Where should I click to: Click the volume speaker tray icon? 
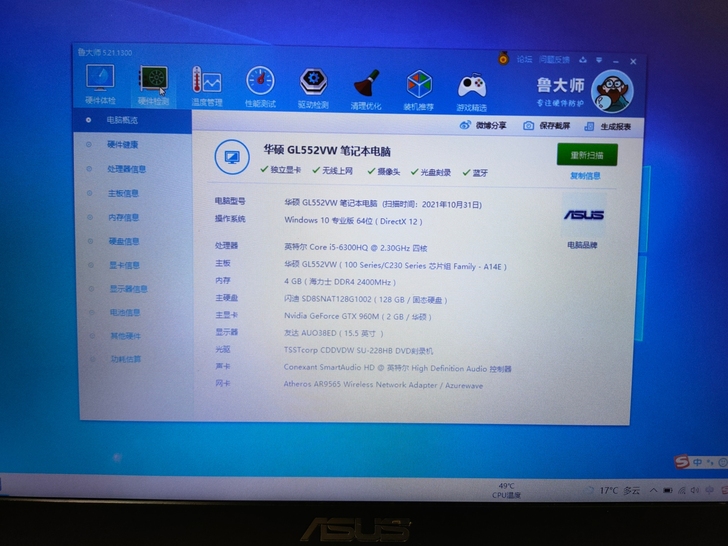(695, 490)
